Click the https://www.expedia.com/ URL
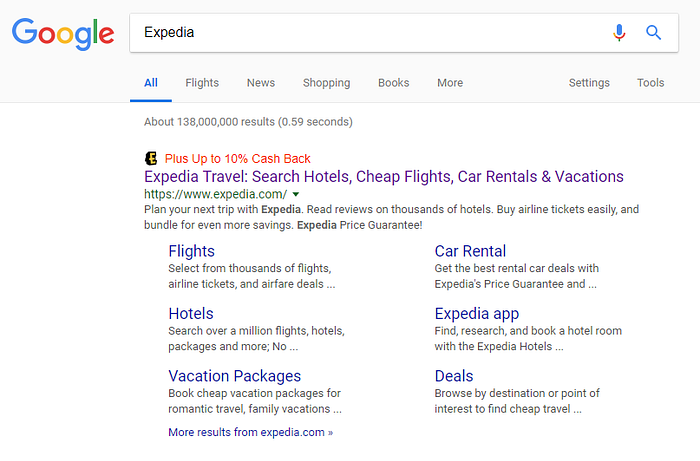Screen dimensions: 700x461 216,195
